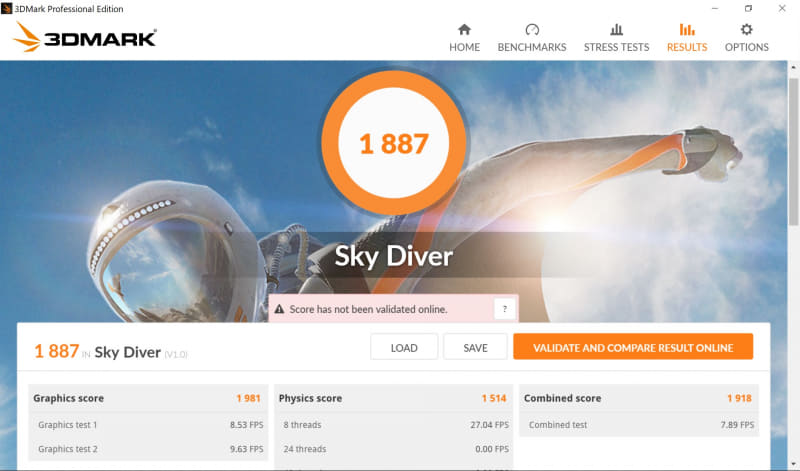800x471 pixels.
Task: Click the 1 887 score in results panel
Action: point(57,351)
